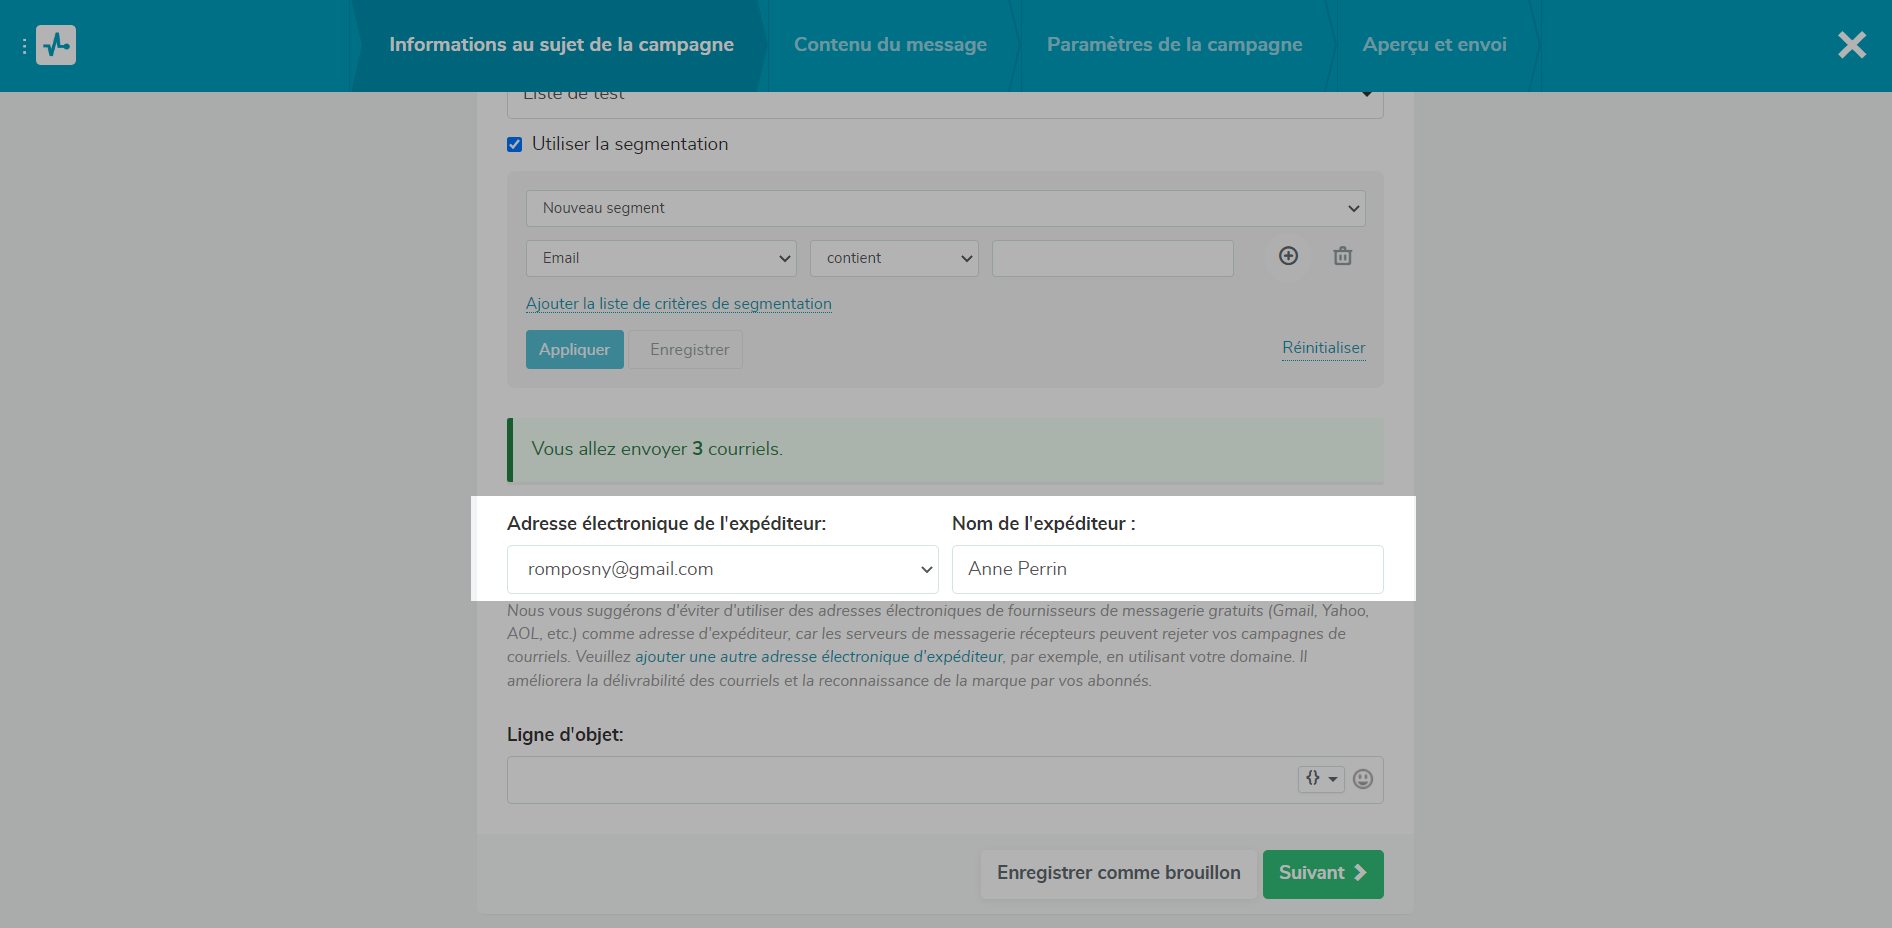The height and width of the screenshot is (928, 1892).
Task: Toggle the Utiliser la segmentation checkbox
Action: tap(515, 144)
